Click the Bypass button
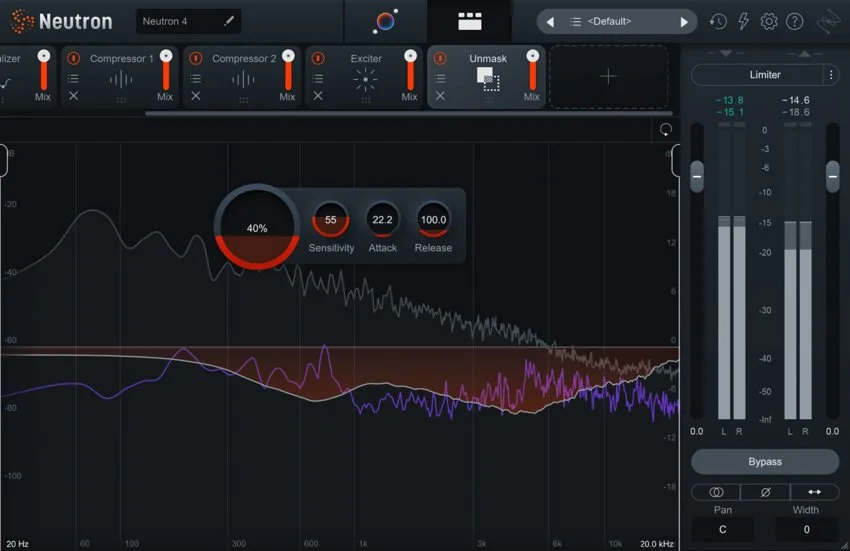Screen dimensions: 850x551 pos(765,462)
